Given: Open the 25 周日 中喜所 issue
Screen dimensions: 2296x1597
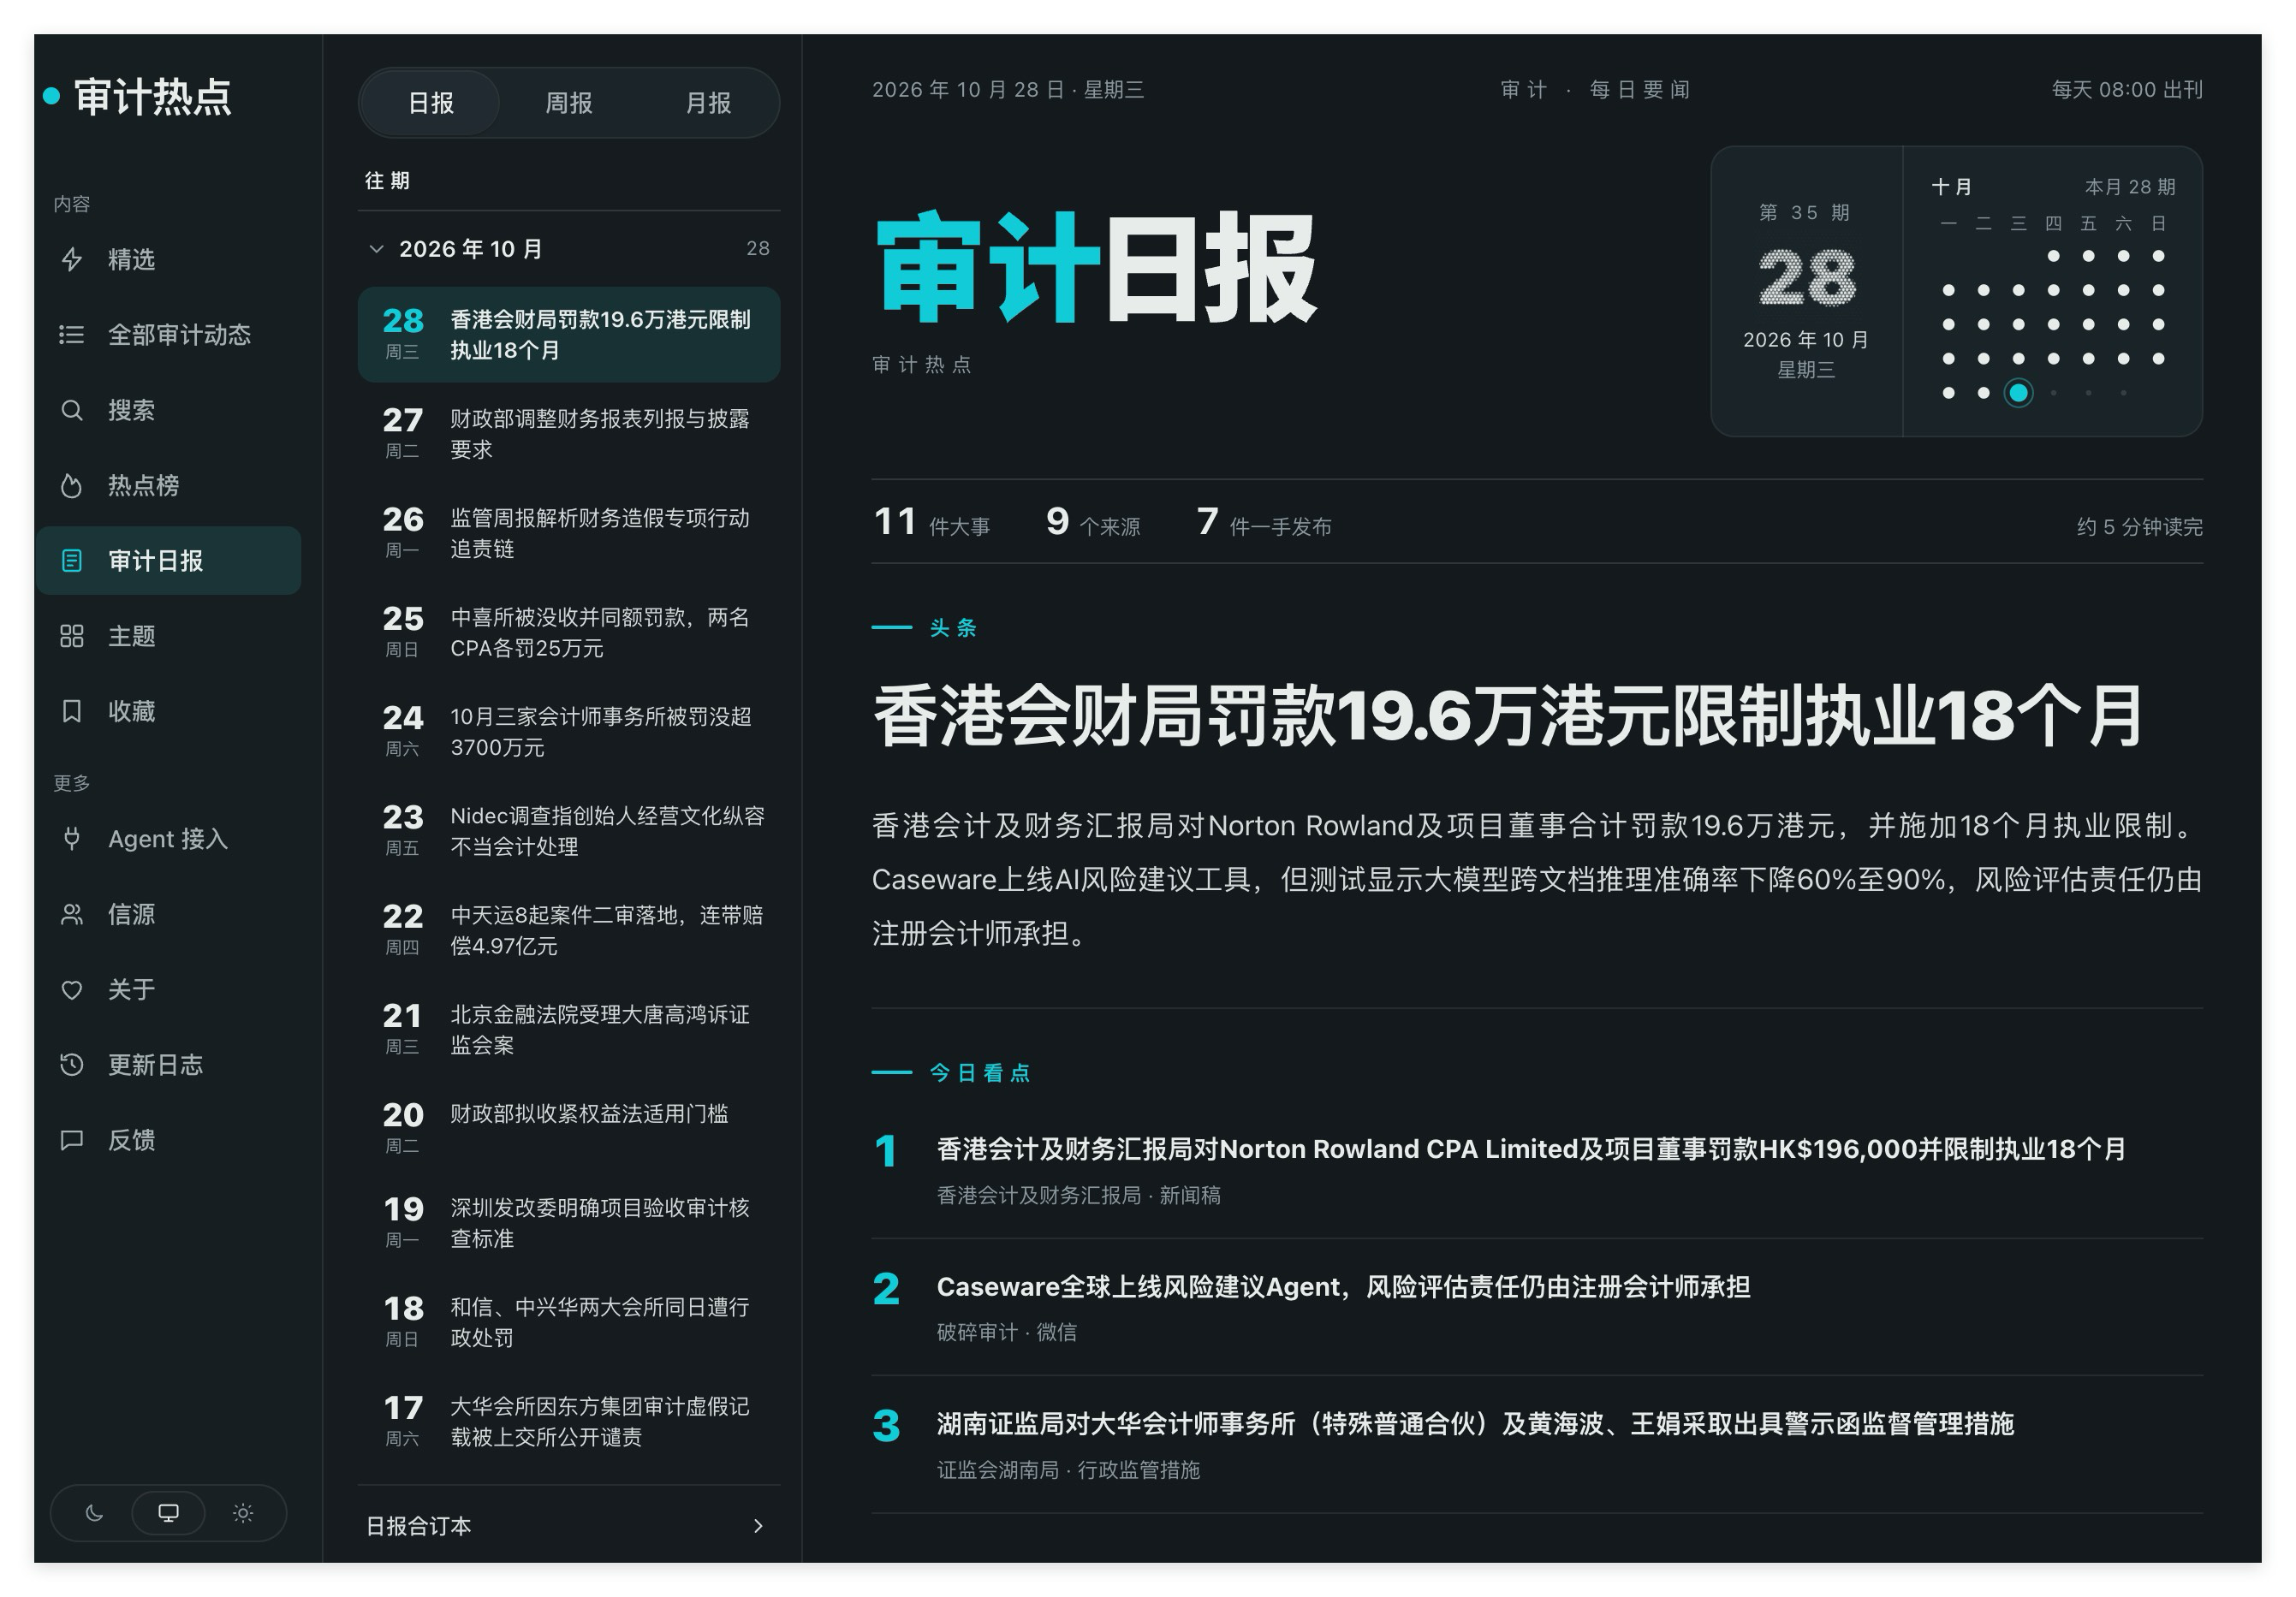Looking at the screenshot, I should pyautogui.click(x=569, y=632).
